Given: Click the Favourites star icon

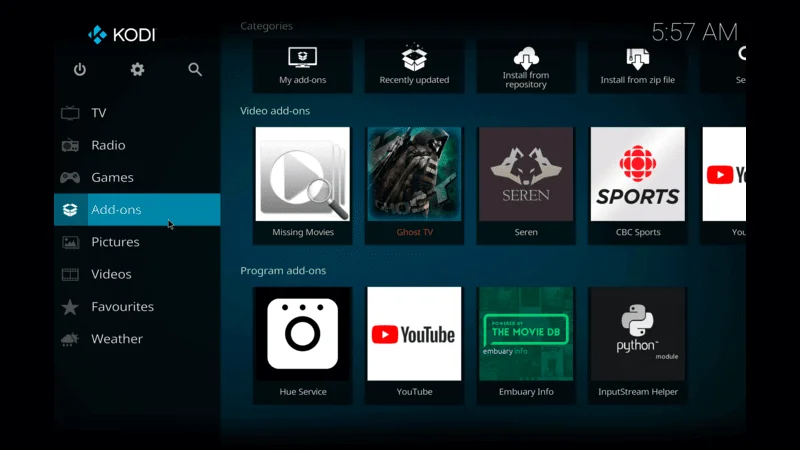Looking at the screenshot, I should [x=70, y=307].
